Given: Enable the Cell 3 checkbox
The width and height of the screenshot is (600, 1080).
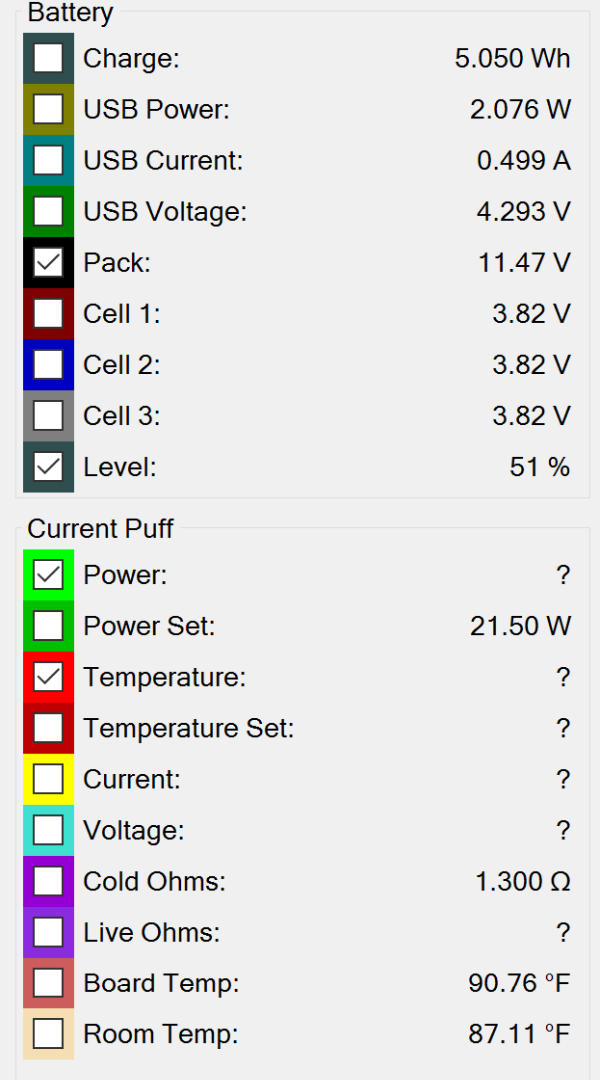Looking at the screenshot, I should [x=48, y=415].
